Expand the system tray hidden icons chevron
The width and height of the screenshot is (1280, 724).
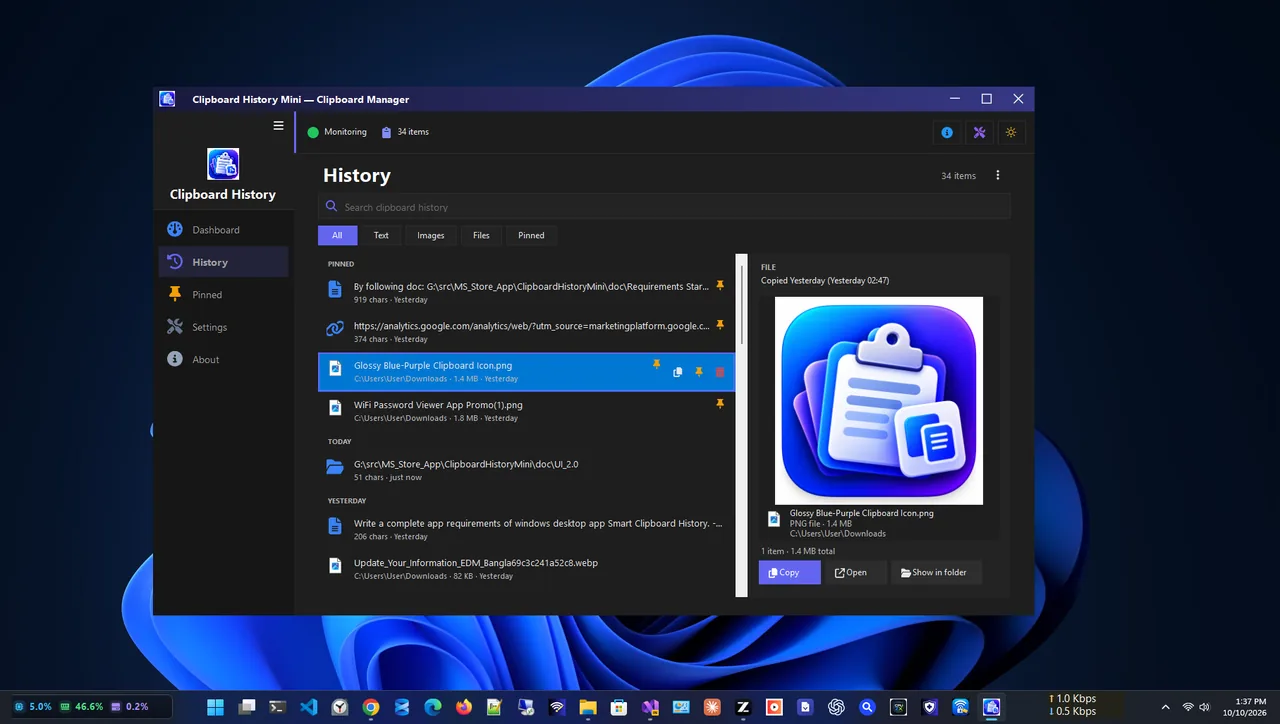pos(1165,707)
